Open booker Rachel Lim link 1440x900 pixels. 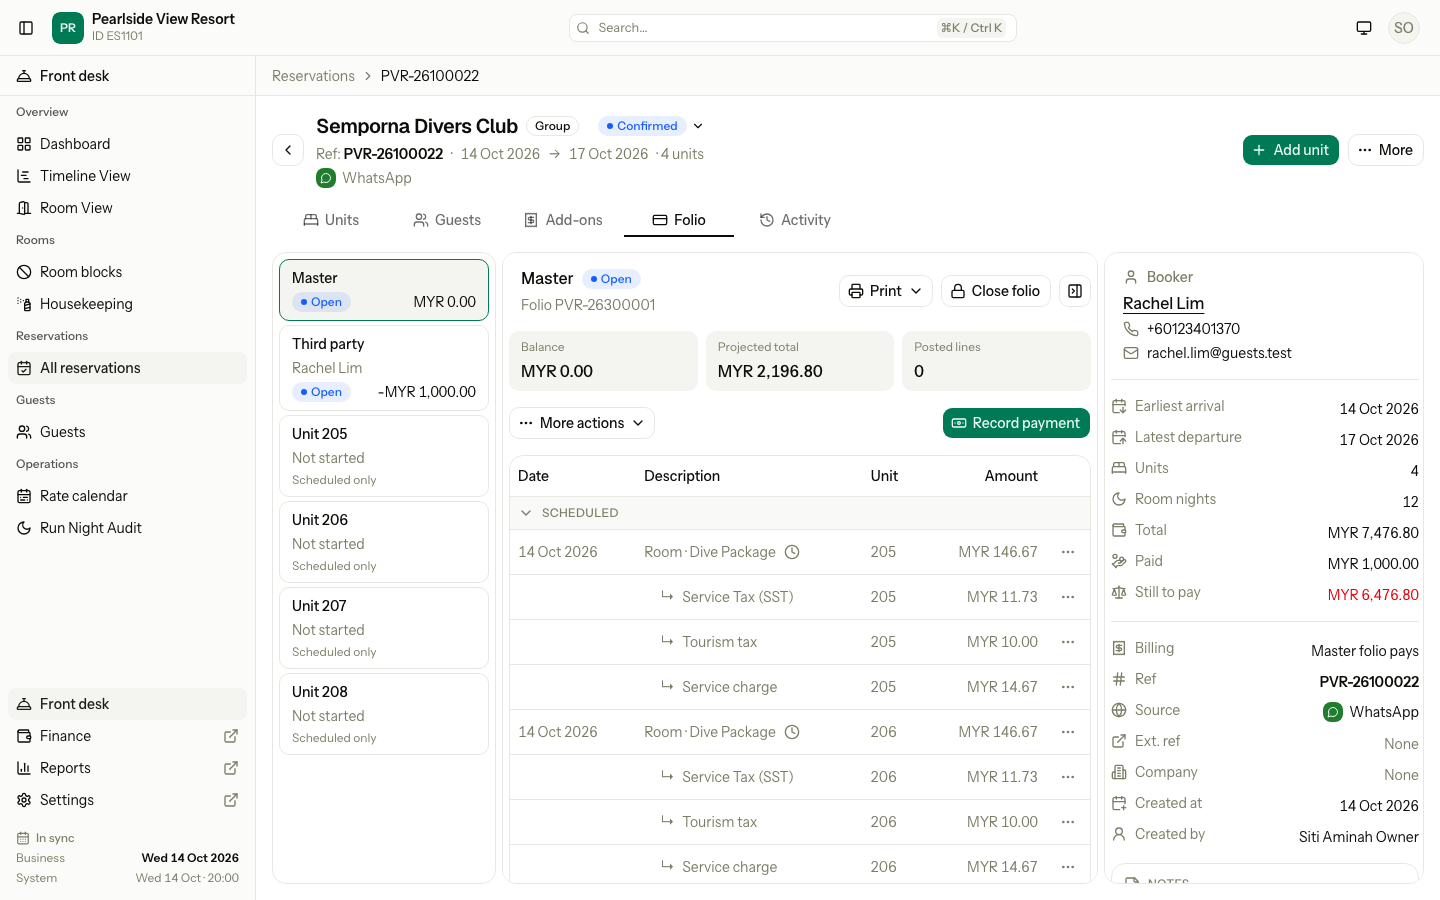(x=1163, y=304)
